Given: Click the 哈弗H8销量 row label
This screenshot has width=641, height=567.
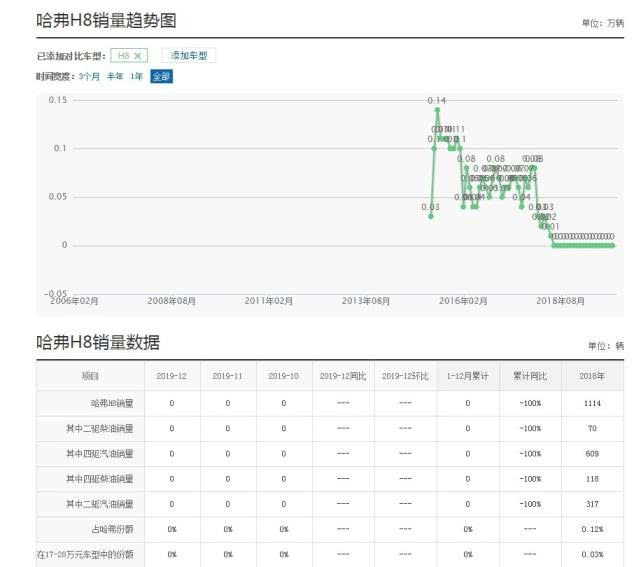Looking at the screenshot, I should click(112, 403).
